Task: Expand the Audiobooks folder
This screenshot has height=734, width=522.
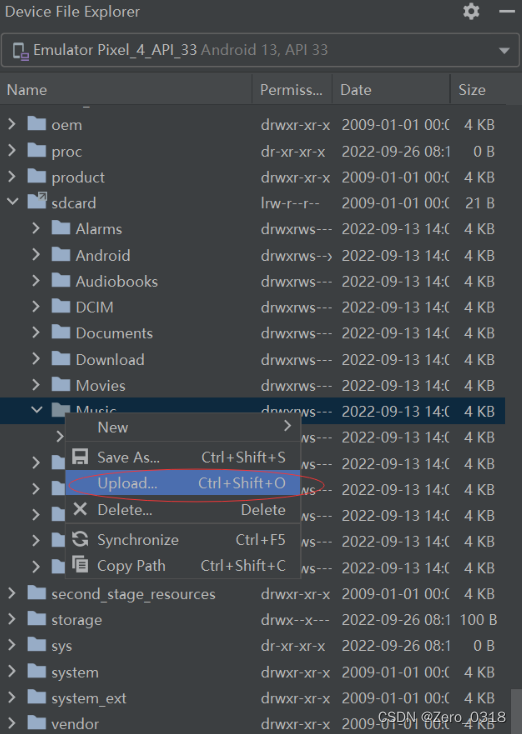Action: pyautogui.click(x=36, y=280)
